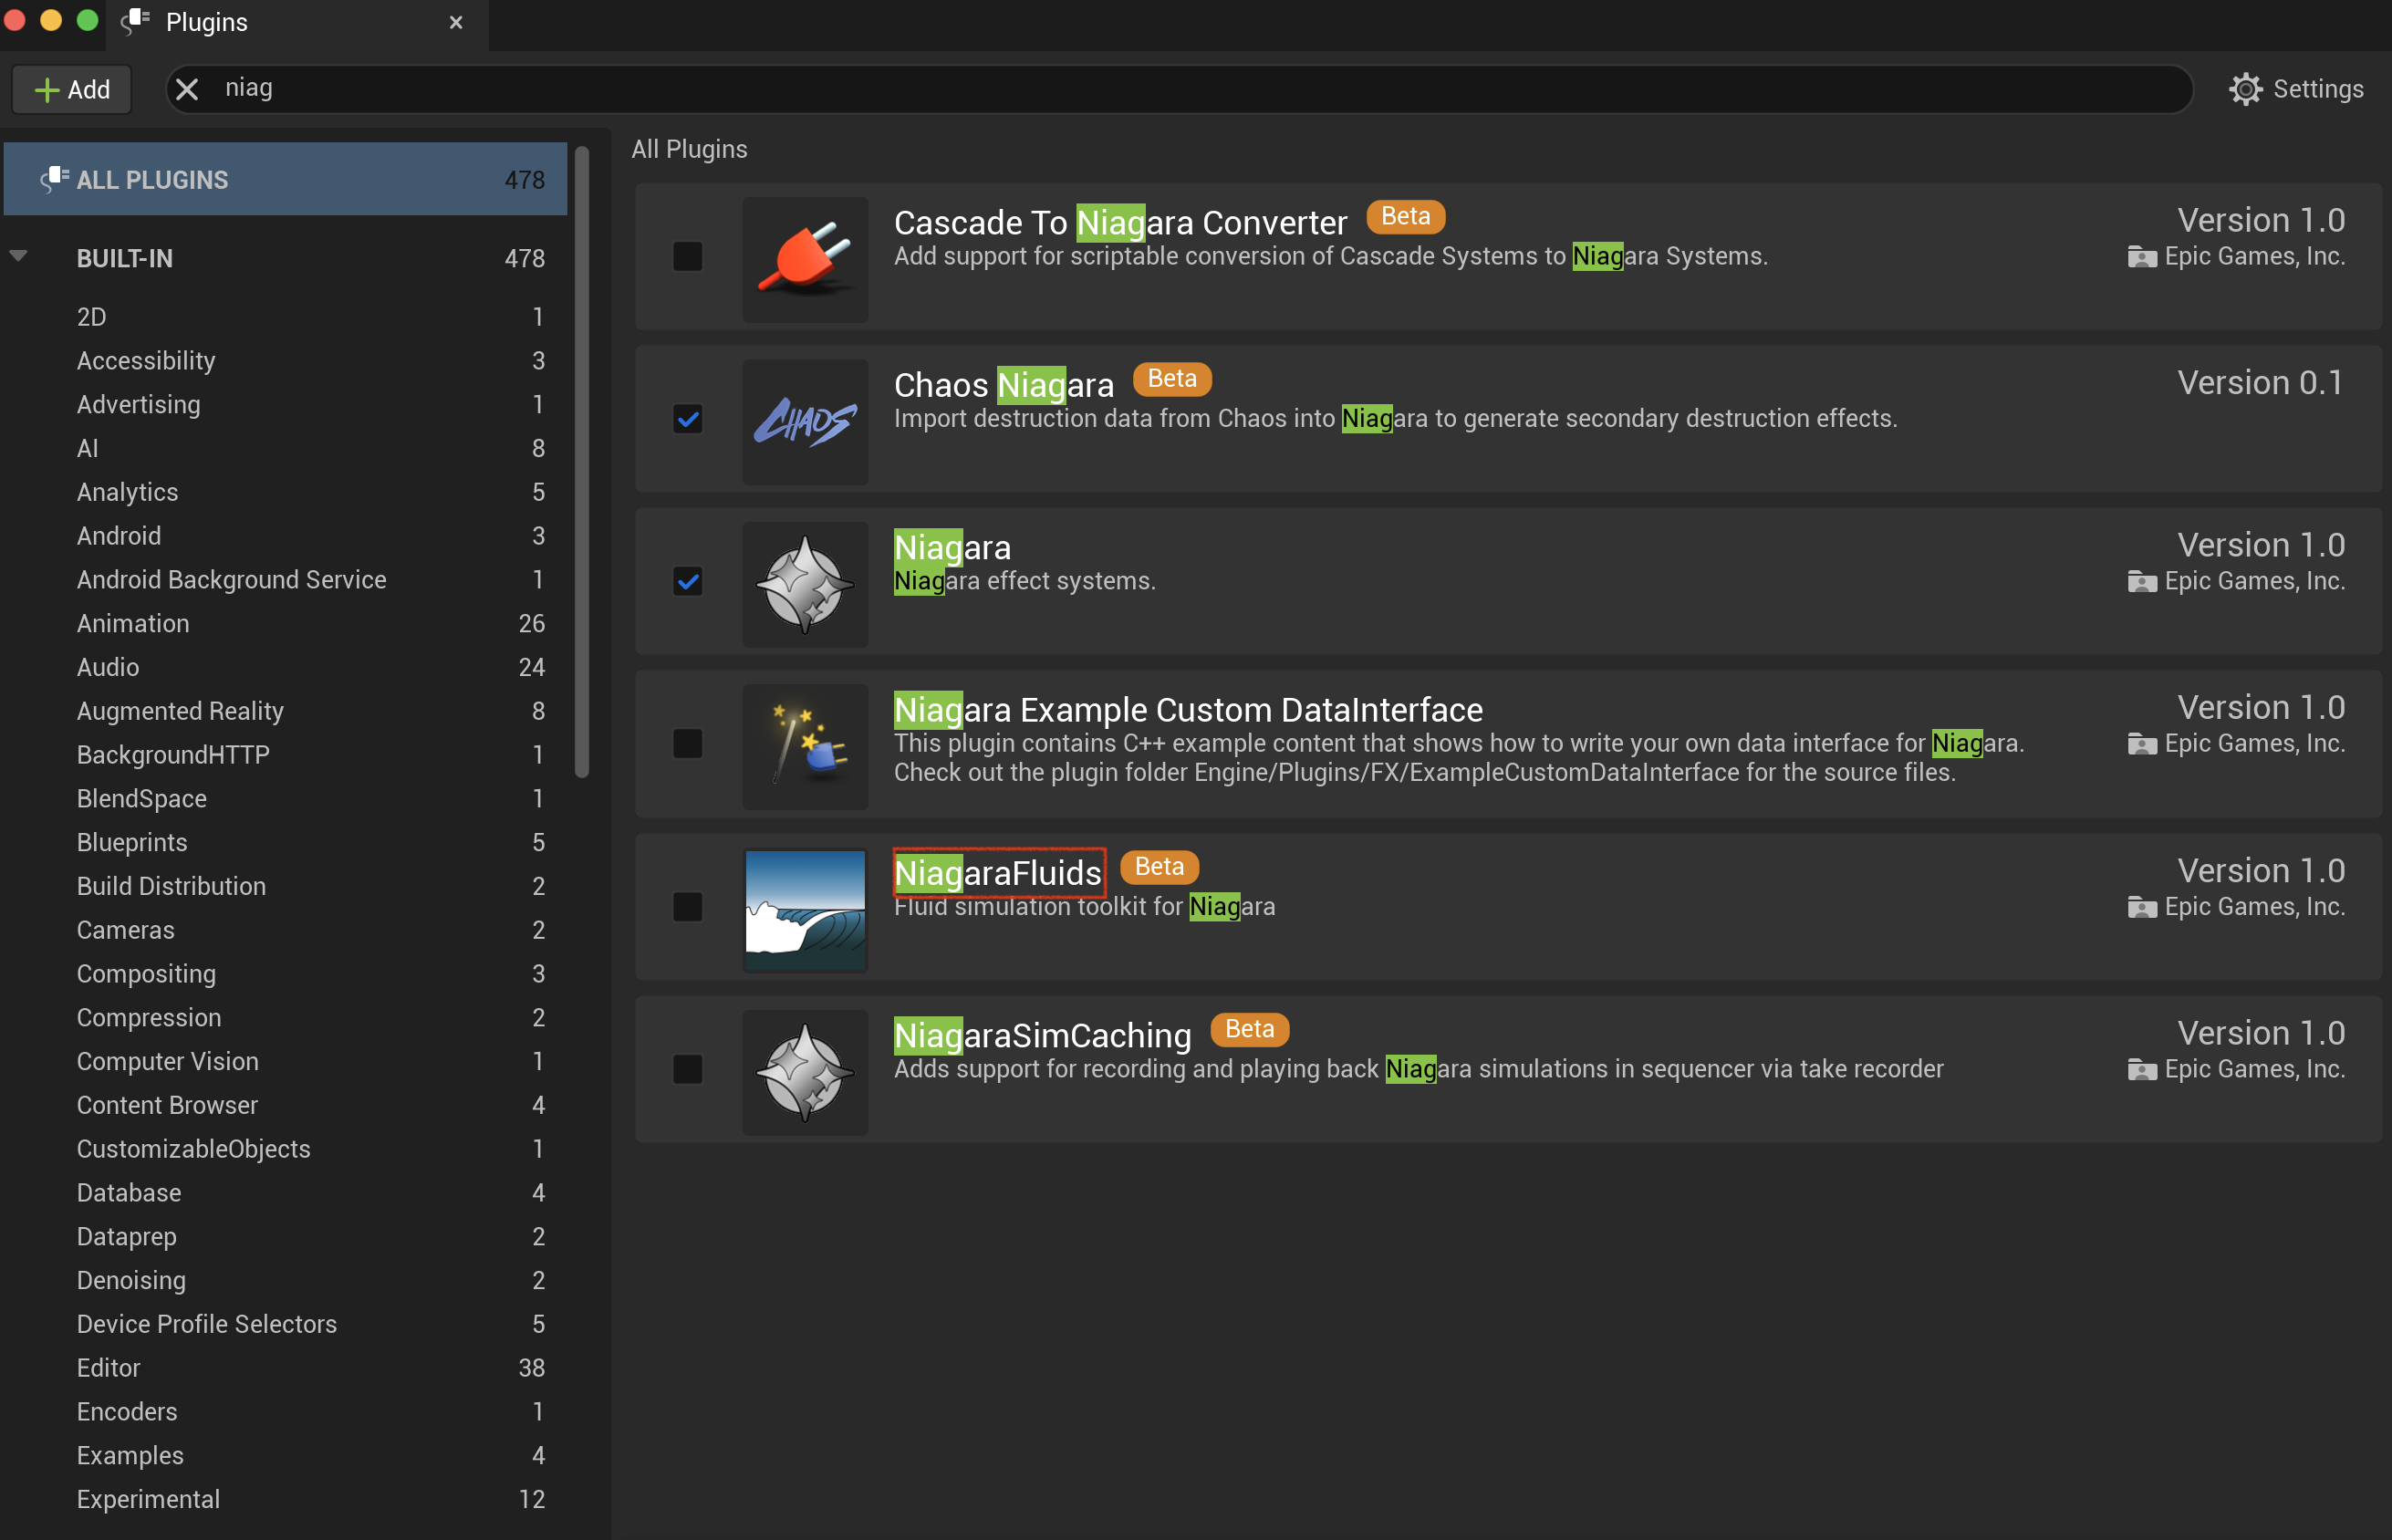Open Epic Games link for Niagara plugin
Viewport: 2392px width, 1540px height.
(2236, 582)
